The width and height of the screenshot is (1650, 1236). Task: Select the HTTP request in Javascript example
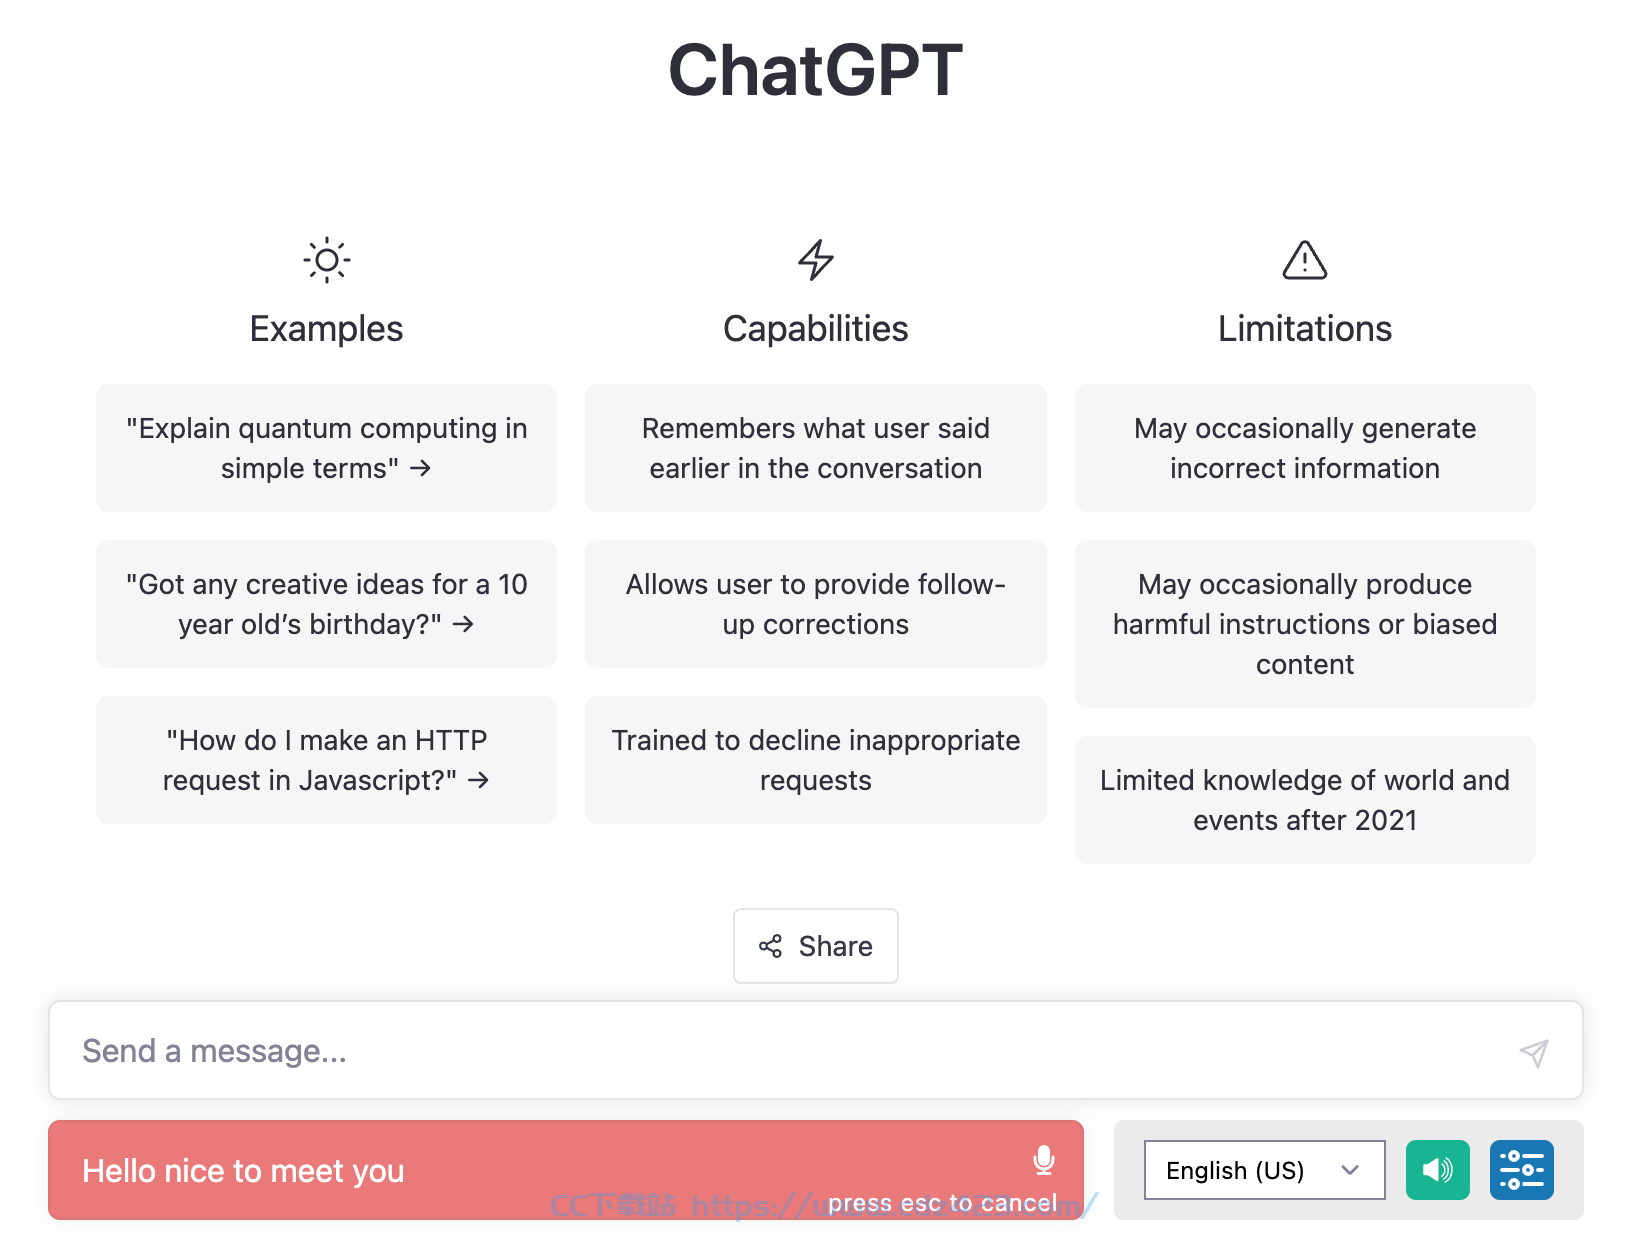coord(326,760)
